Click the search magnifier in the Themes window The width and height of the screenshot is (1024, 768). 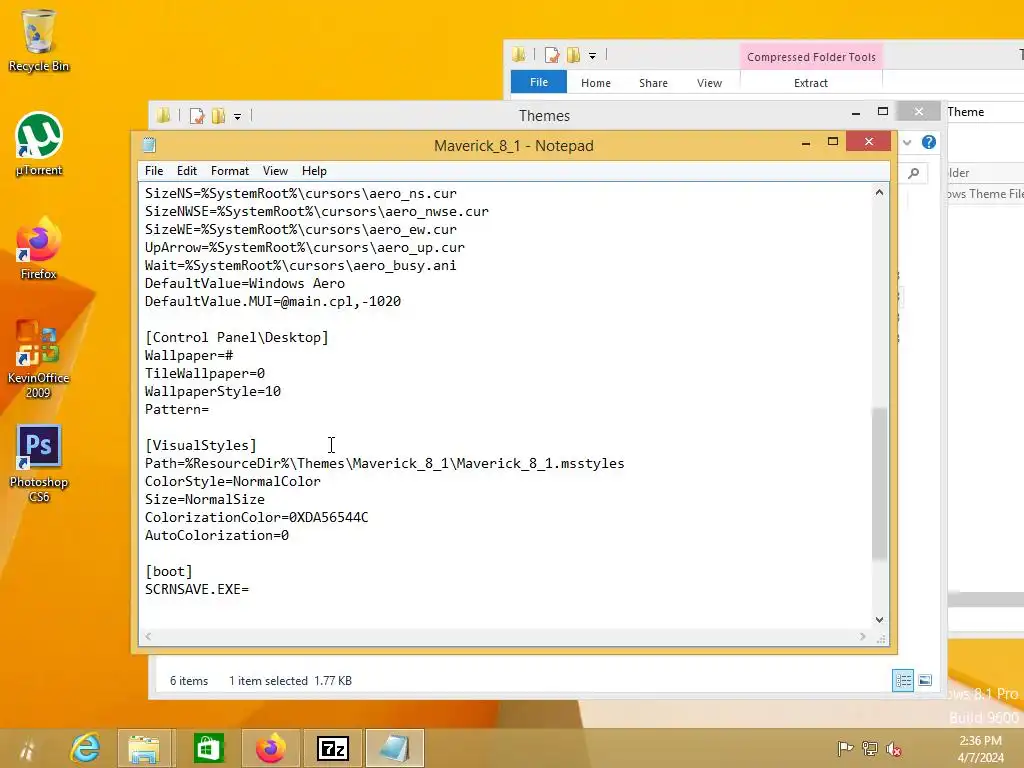click(914, 173)
